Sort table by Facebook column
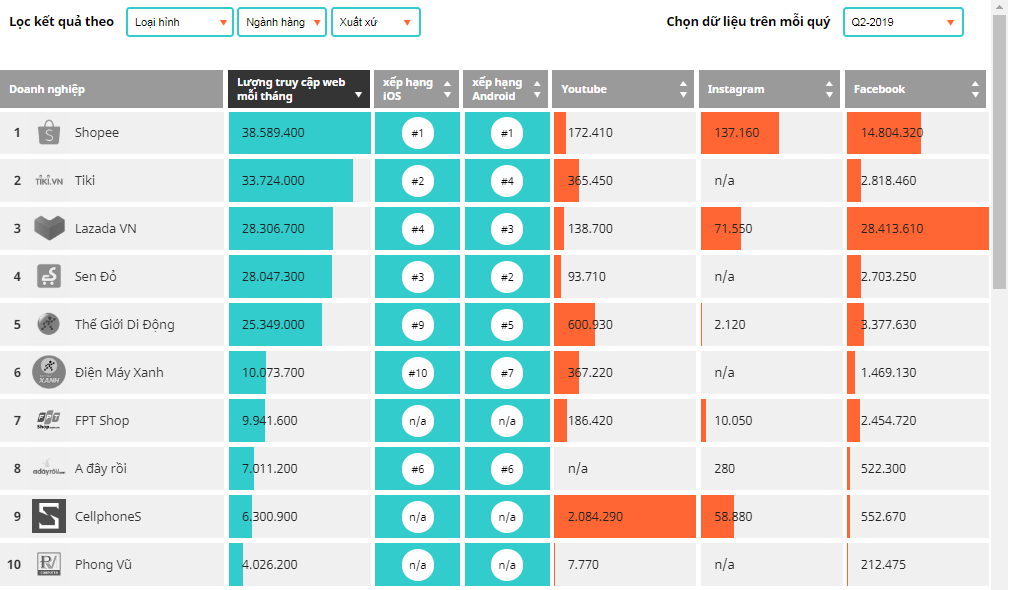The image size is (1016, 590). [x=915, y=89]
